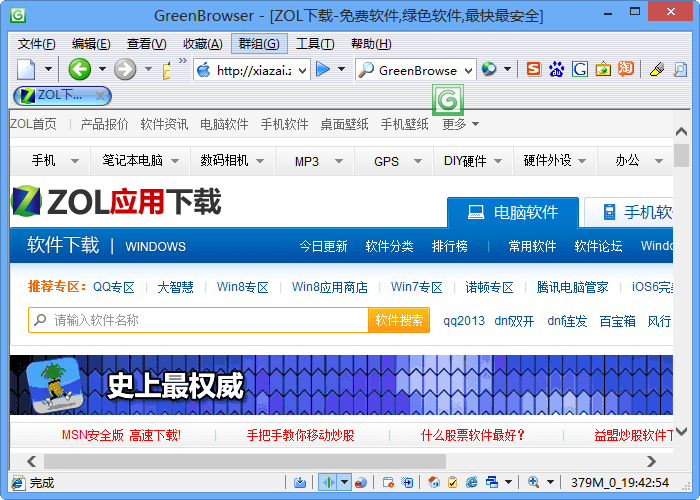
Task: Open the 编辑(E) menu
Action: point(91,44)
